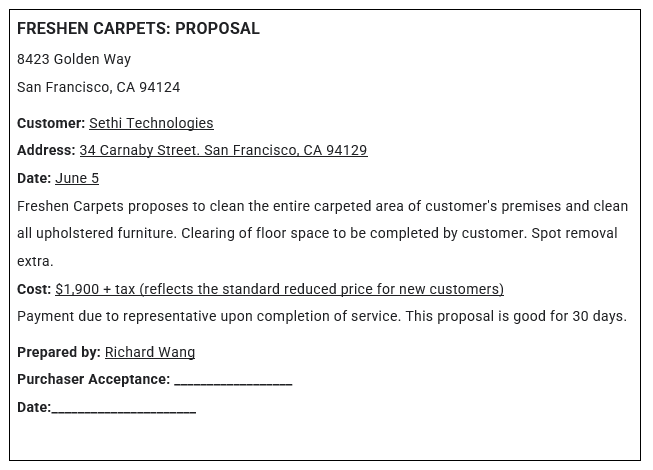Screen dimensions: 653x470
Task: Click the 8423 Golden Way address line
Action: coord(74,59)
